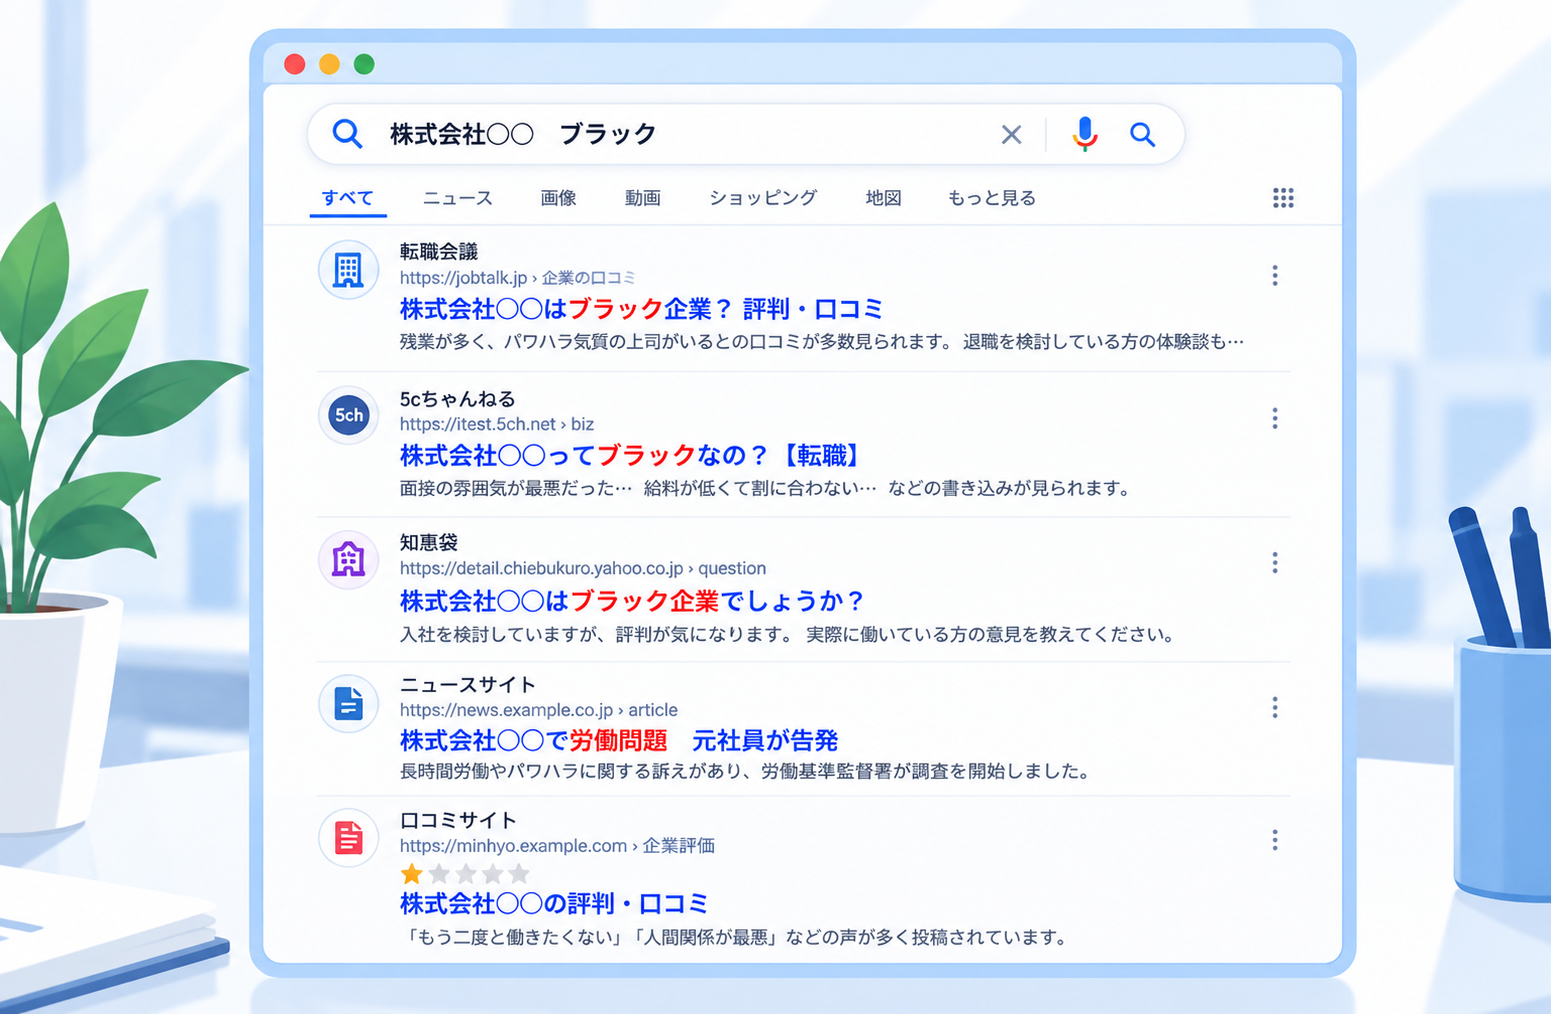Viewport: 1551px width, 1014px height.
Task: Click the URL https://jobtalk.jp › 企業の口コミ
Action: pyautogui.click(x=517, y=278)
